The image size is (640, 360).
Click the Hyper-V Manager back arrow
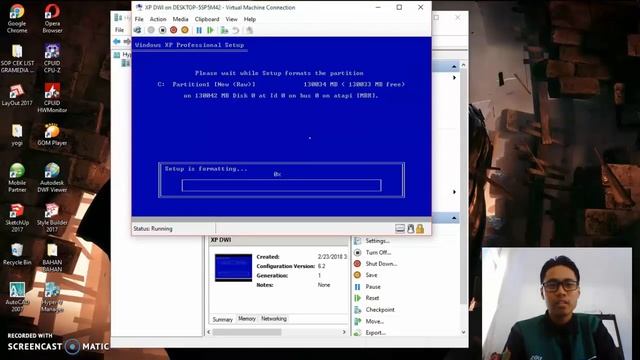point(117,42)
